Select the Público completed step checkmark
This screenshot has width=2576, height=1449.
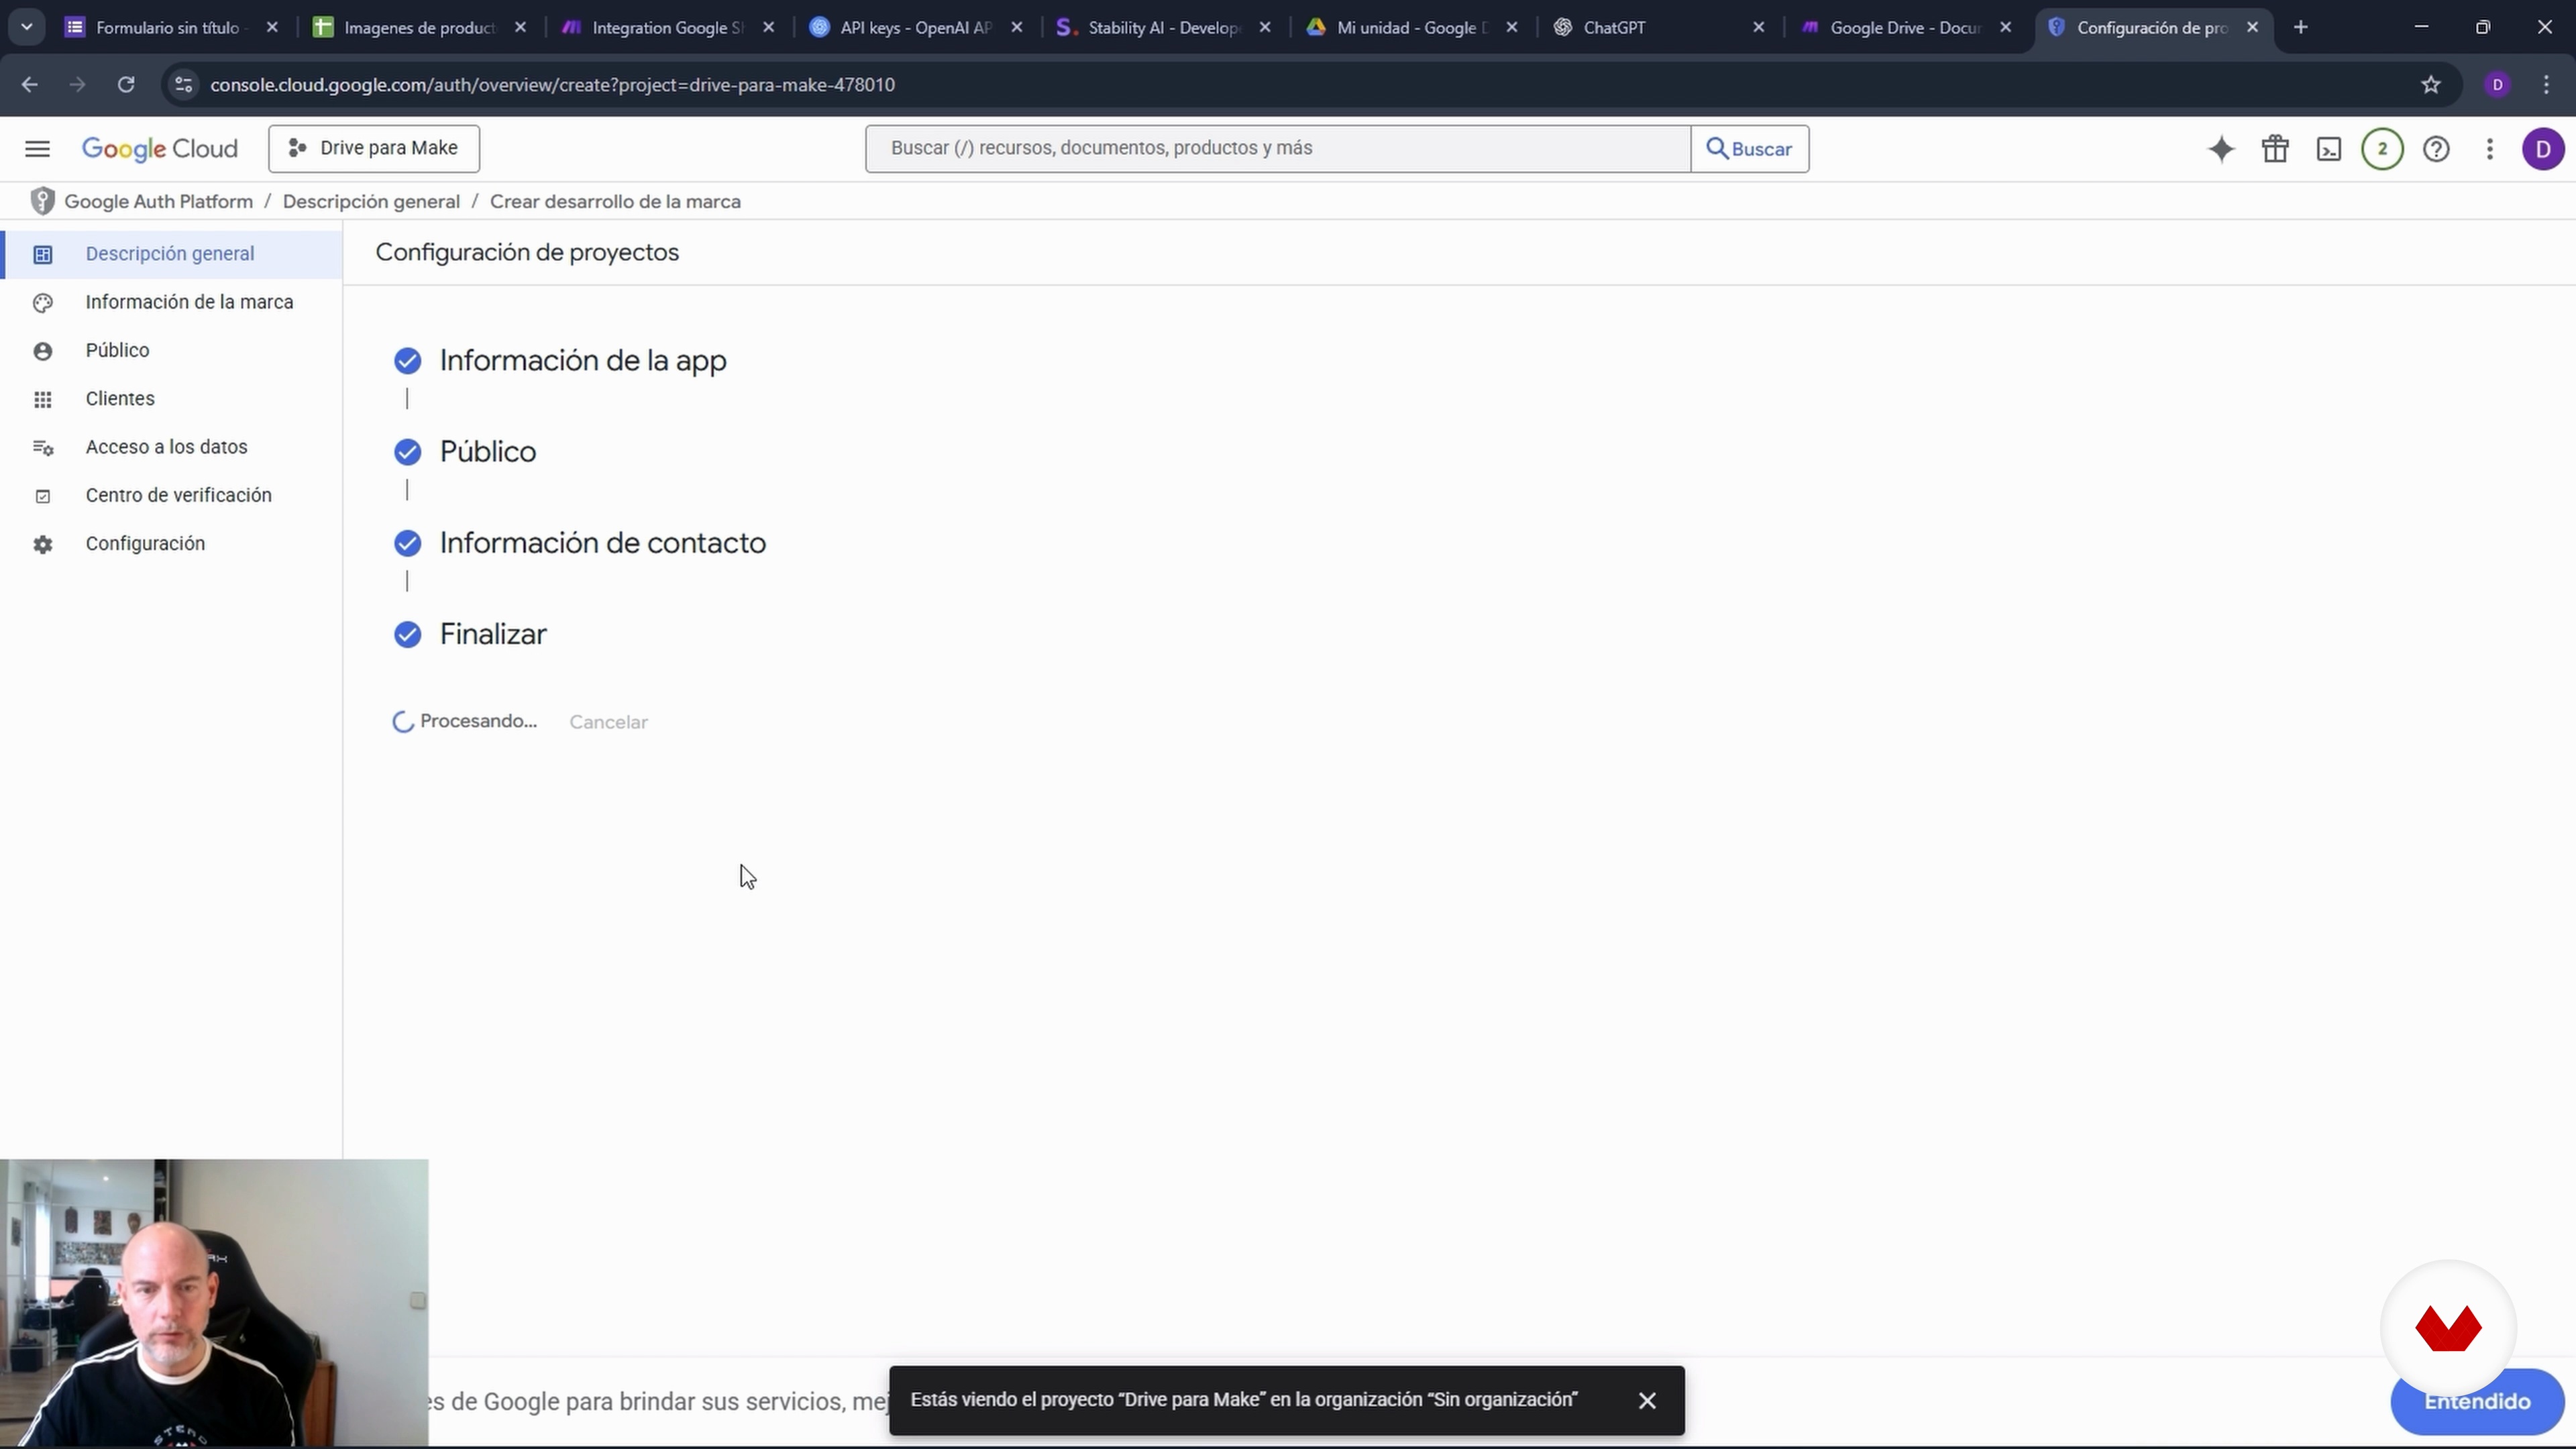pos(407,452)
